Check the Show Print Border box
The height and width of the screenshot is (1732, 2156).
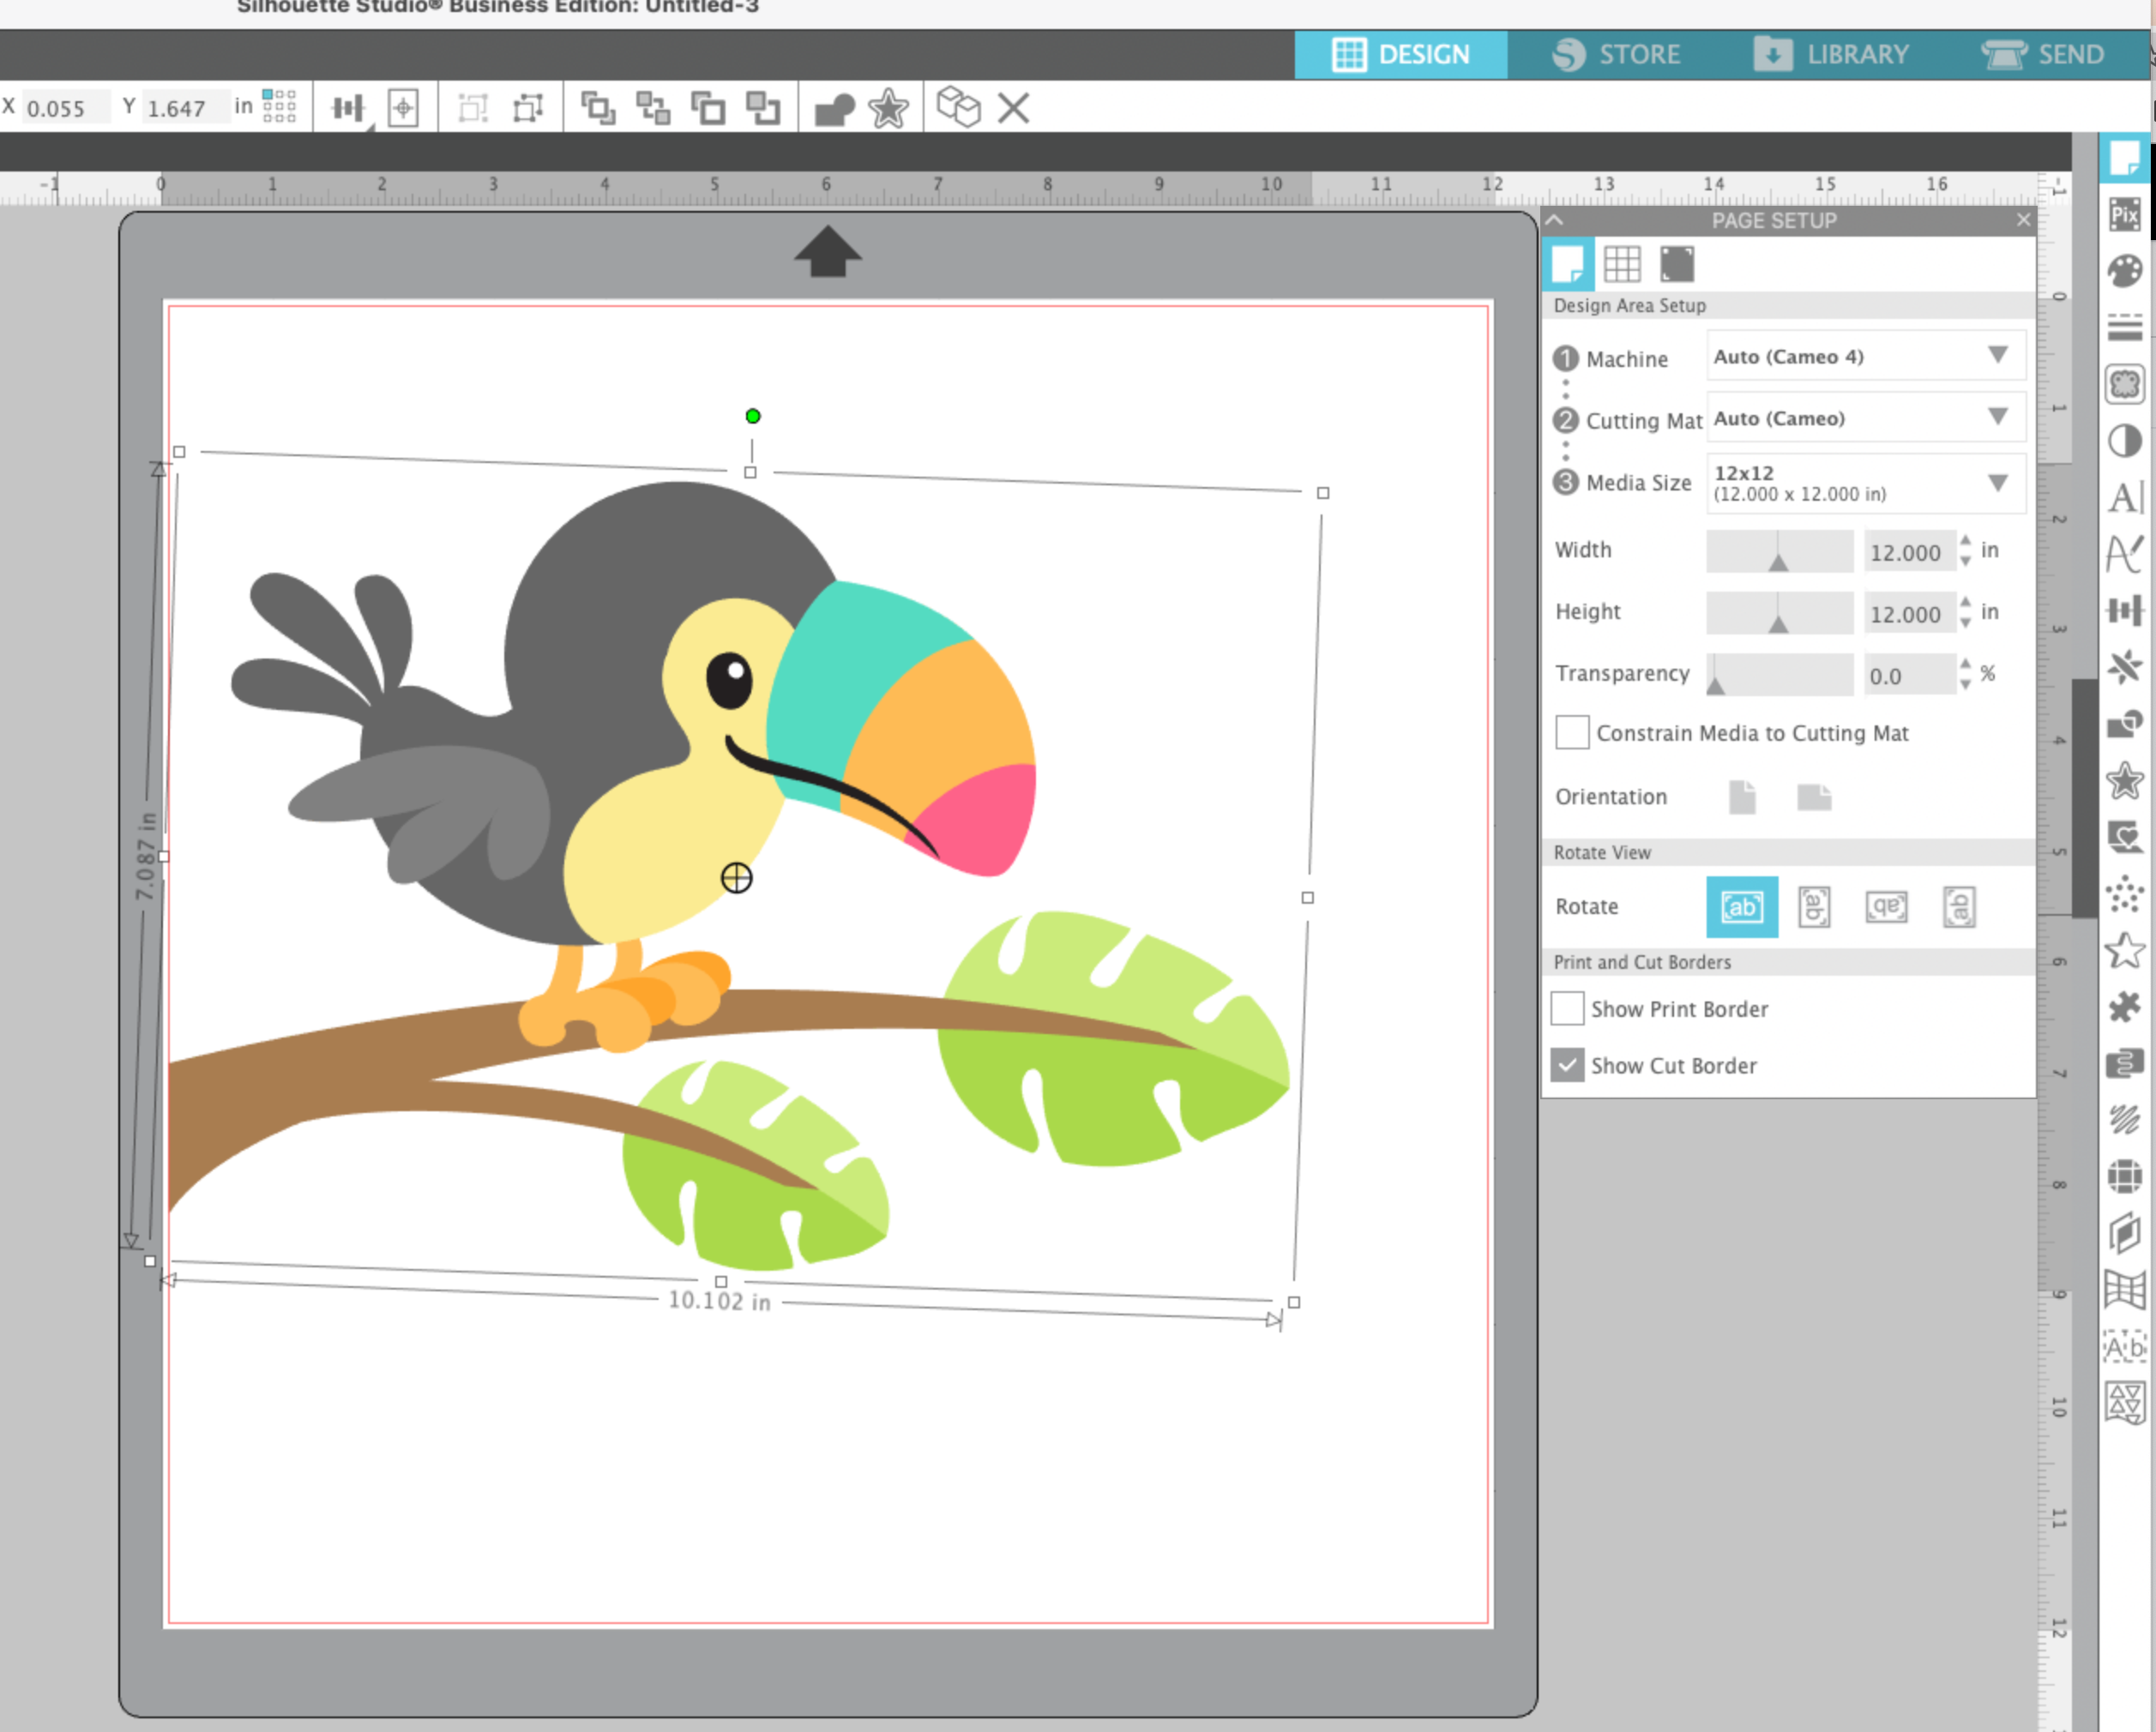click(x=1567, y=1009)
